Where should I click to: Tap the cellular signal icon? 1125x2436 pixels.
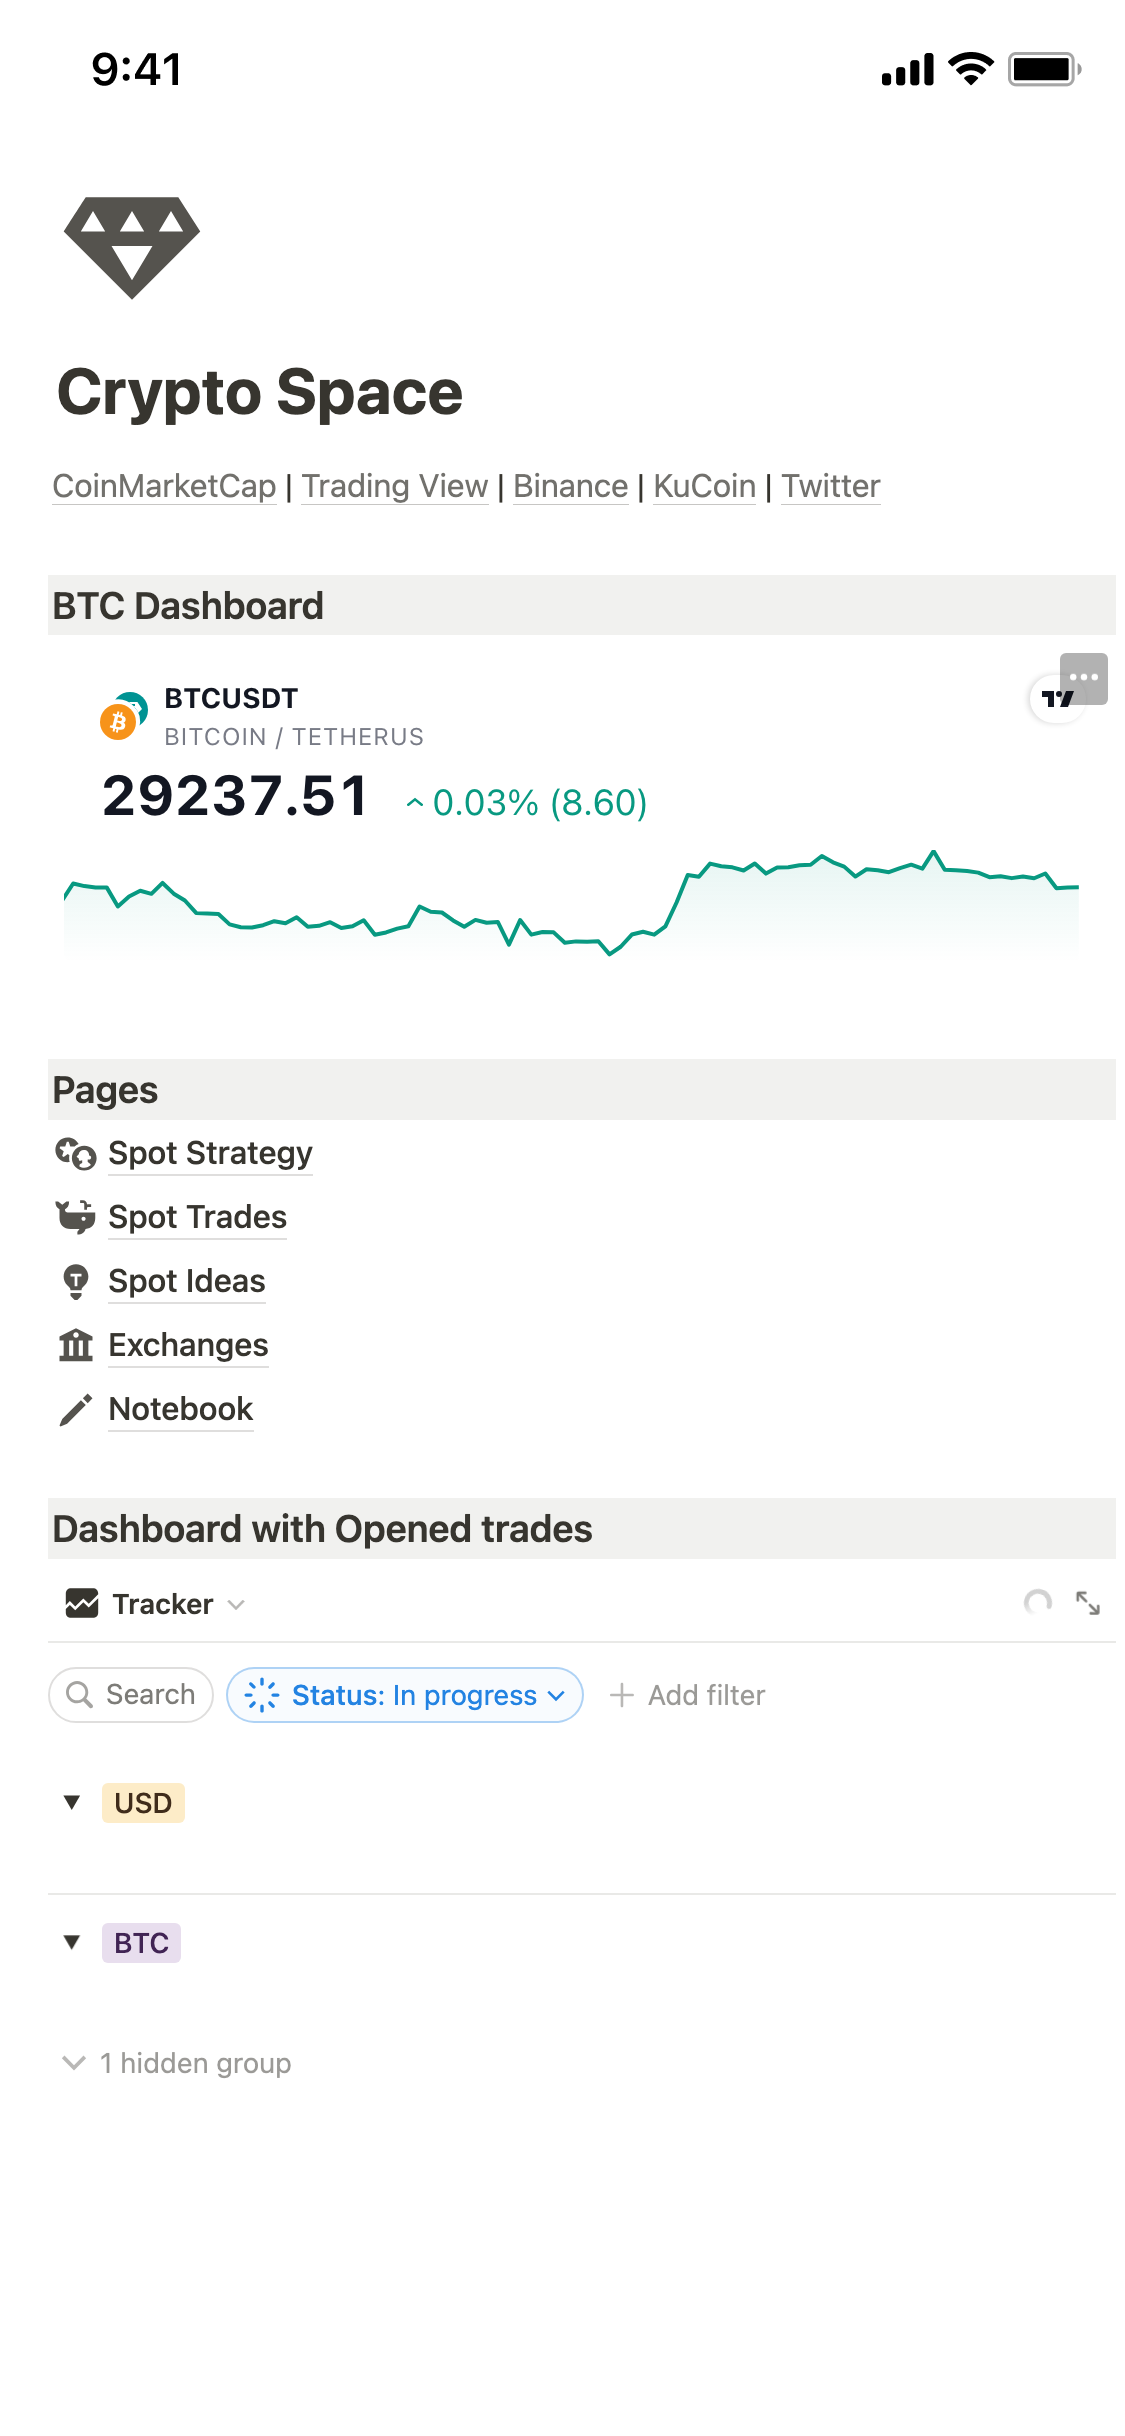[908, 70]
